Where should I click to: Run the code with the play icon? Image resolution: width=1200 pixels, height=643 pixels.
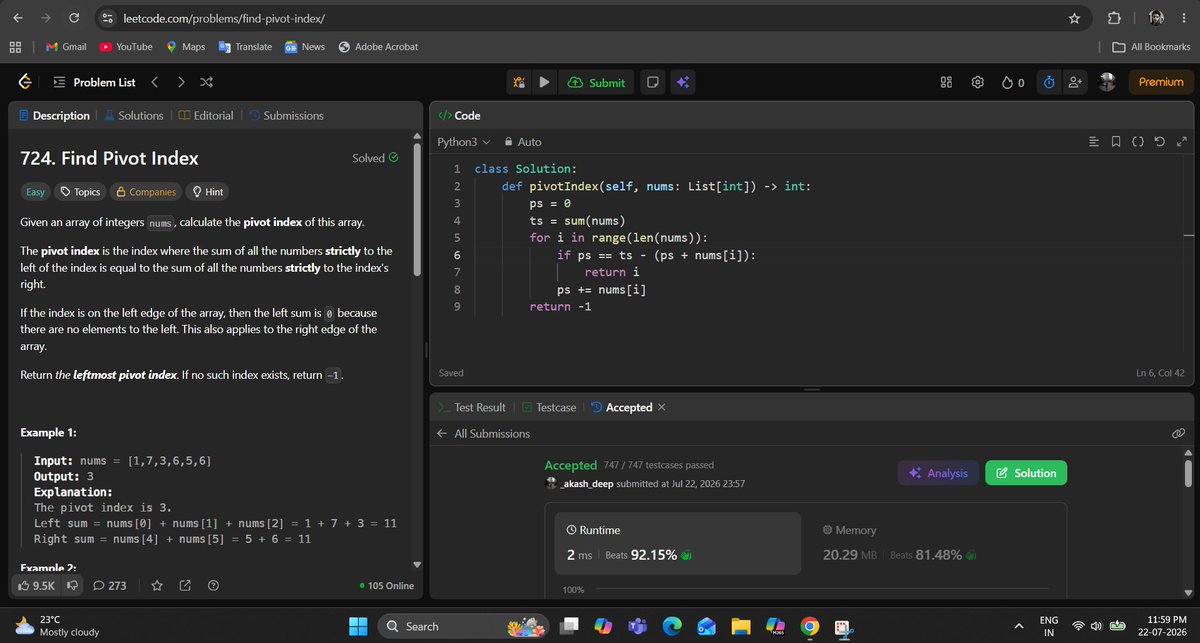[x=544, y=83]
